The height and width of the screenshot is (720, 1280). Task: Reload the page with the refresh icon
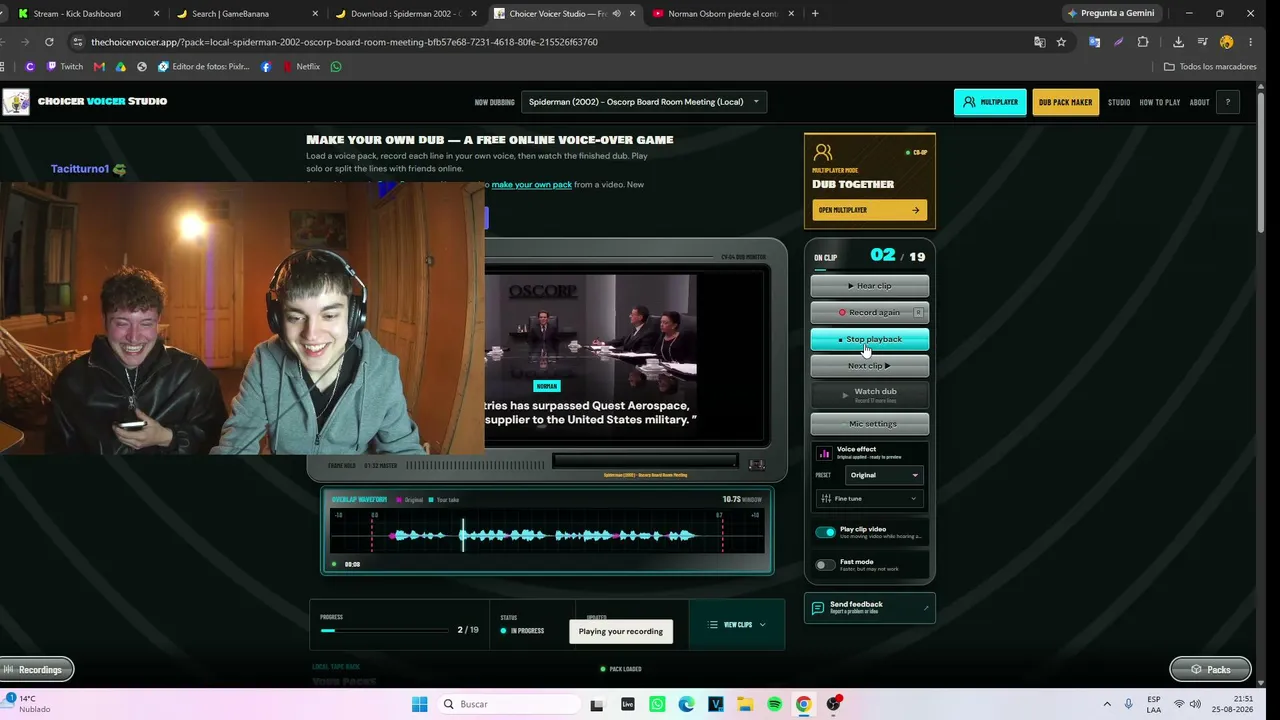click(x=49, y=42)
